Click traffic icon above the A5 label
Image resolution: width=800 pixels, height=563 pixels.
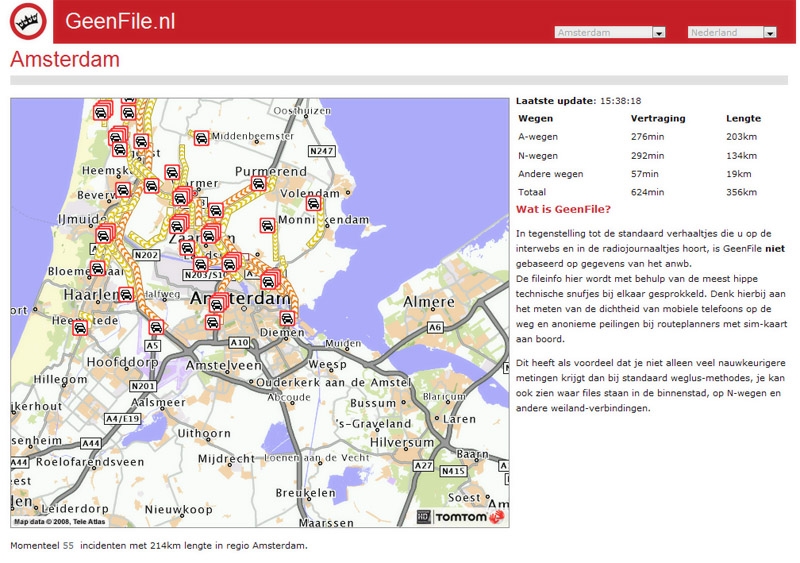point(156,327)
